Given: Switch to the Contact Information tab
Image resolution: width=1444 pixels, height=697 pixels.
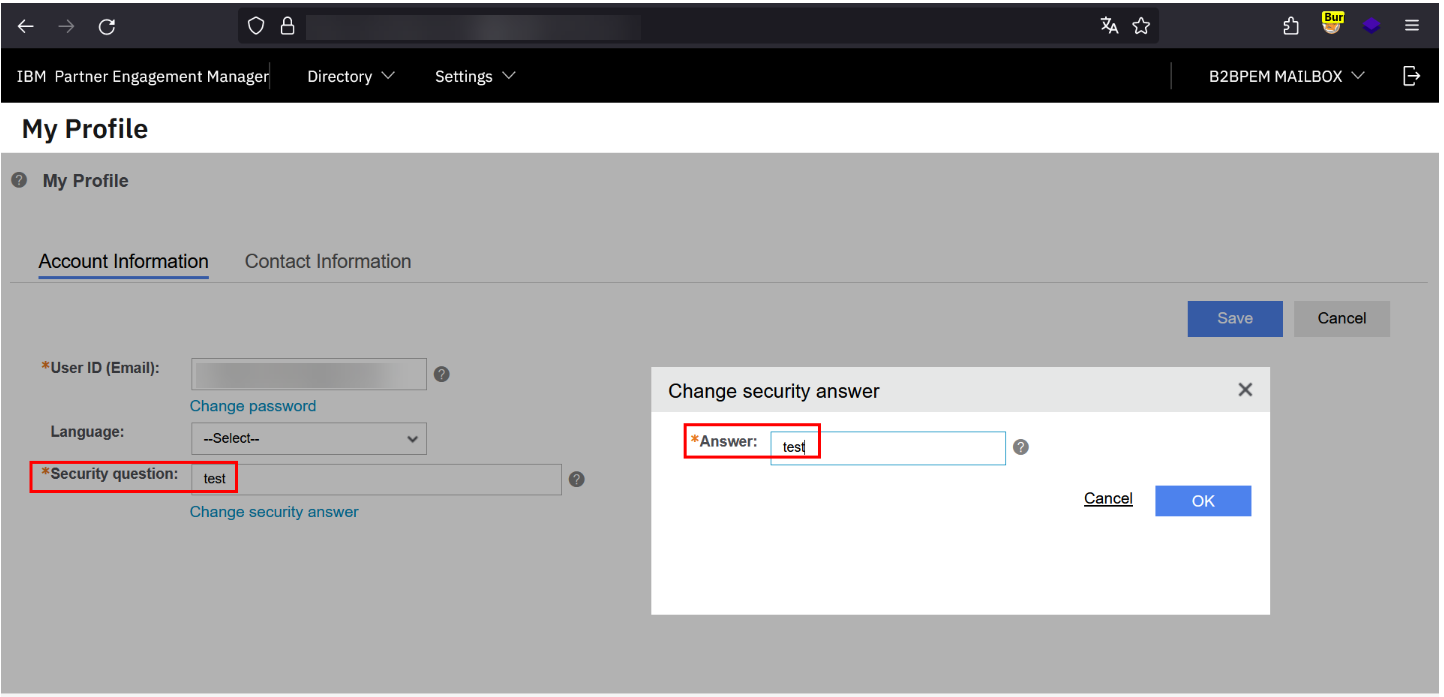Looking at the screenshot, I should pos(328,261).
